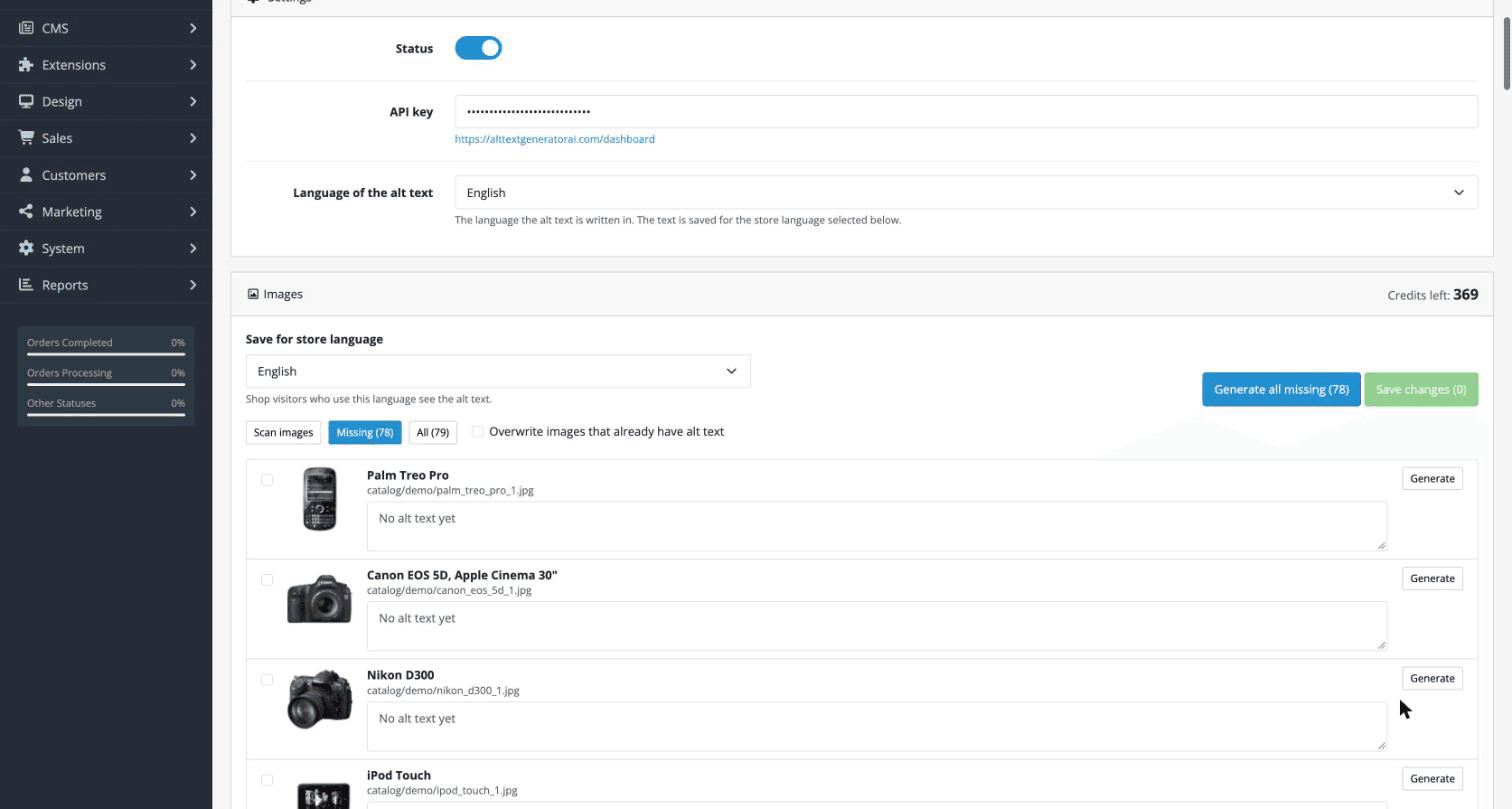Click the Other Statuses progress bar

click(x=106, y=414)
